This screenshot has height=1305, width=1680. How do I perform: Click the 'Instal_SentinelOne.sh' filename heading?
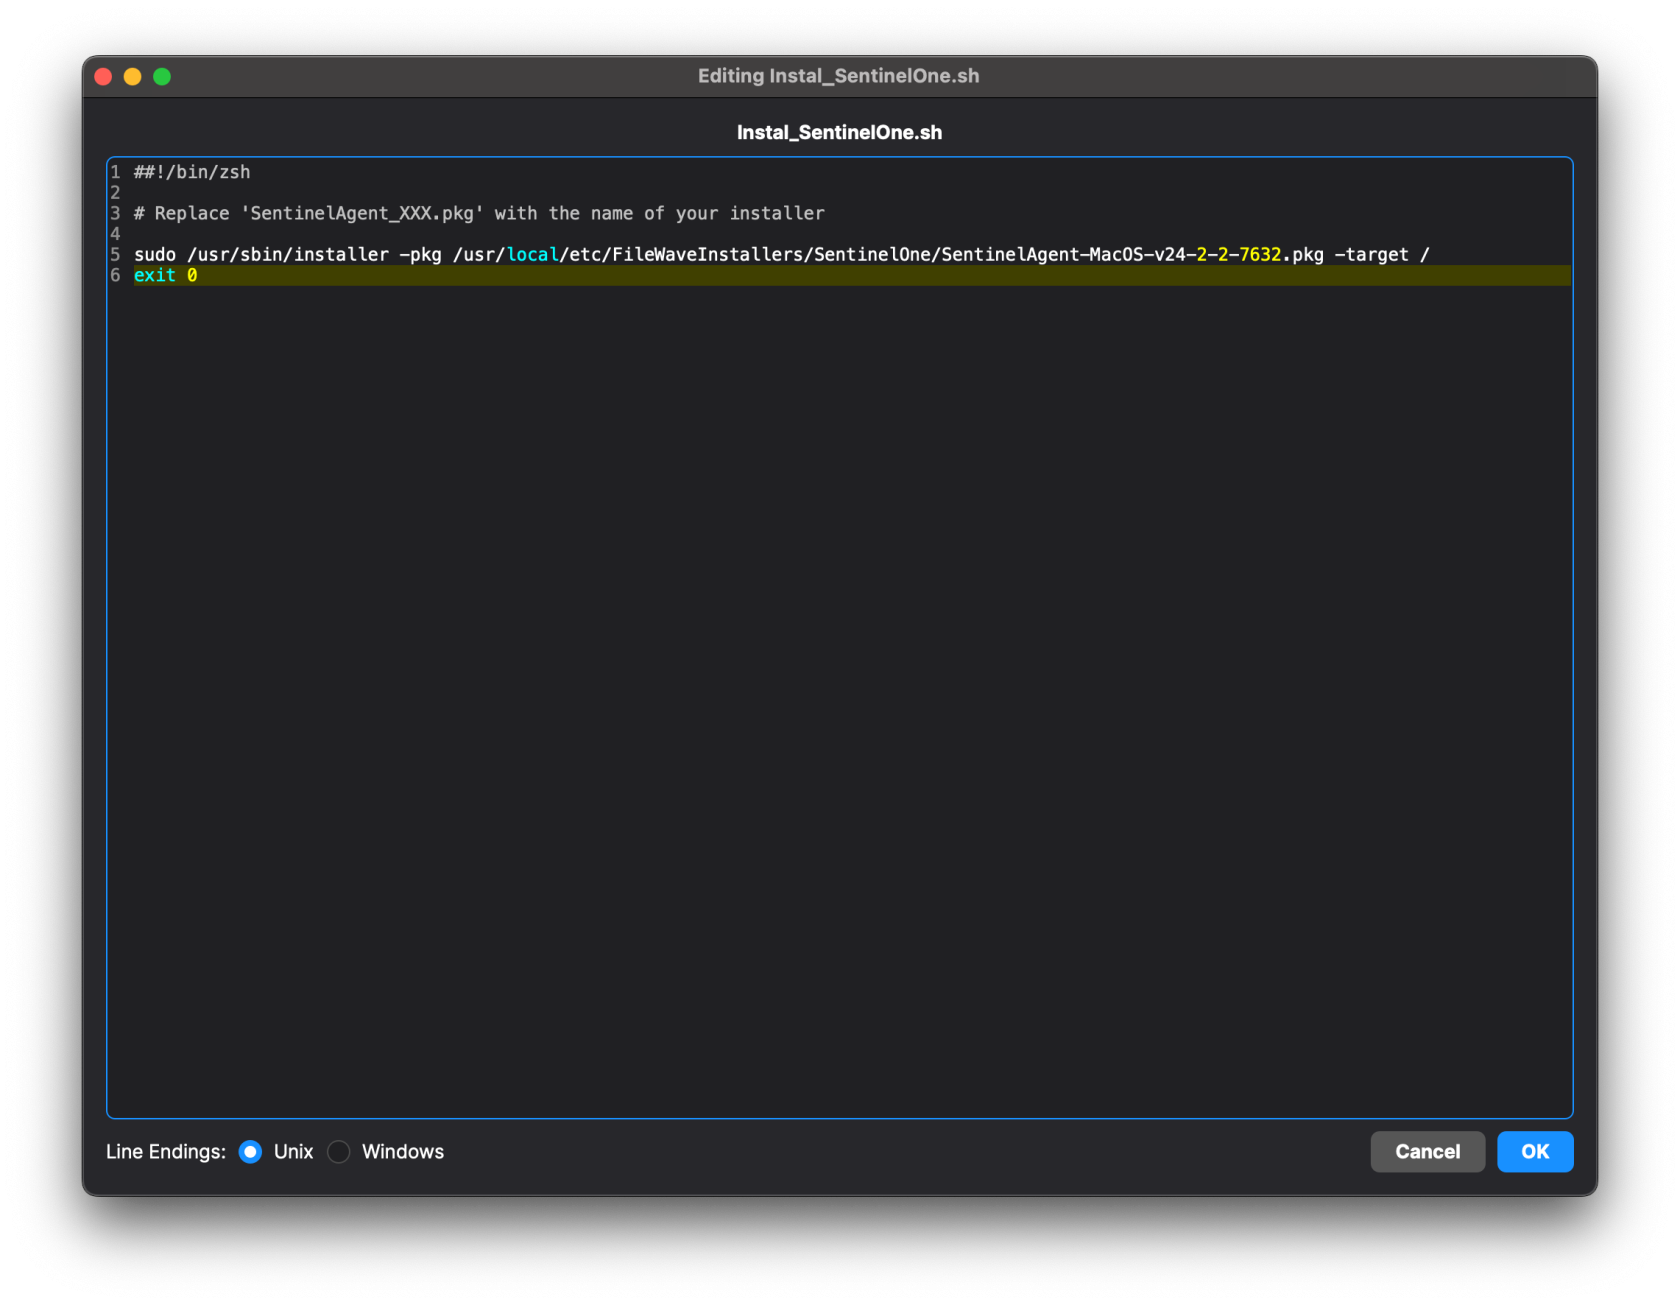pos(839,132)
